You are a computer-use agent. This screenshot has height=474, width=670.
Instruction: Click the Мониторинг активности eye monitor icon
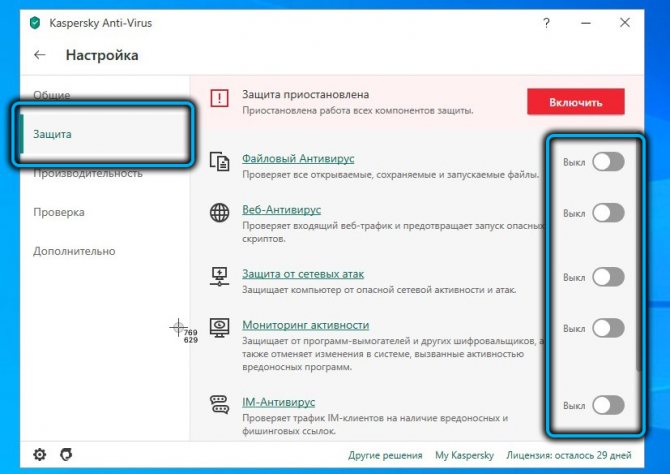tap(220, 327)
